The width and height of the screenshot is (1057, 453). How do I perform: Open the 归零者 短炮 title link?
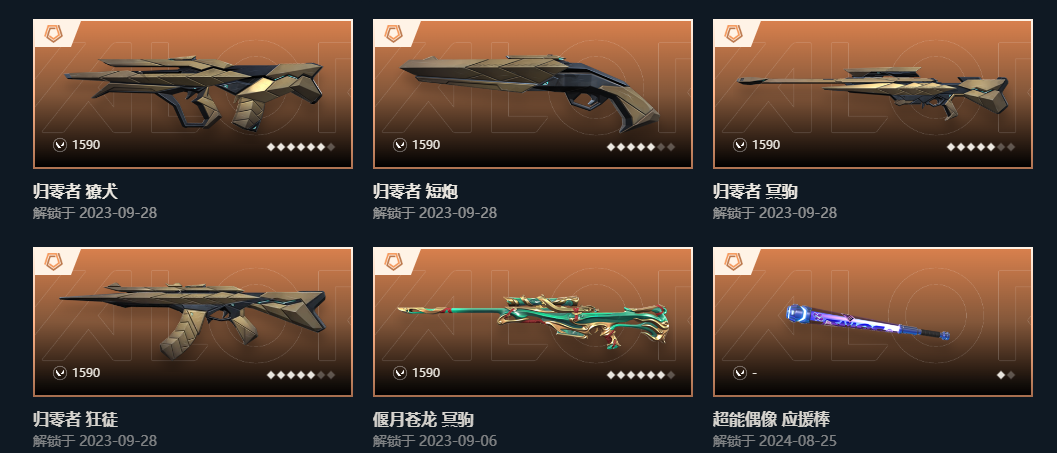click(415, 191)
